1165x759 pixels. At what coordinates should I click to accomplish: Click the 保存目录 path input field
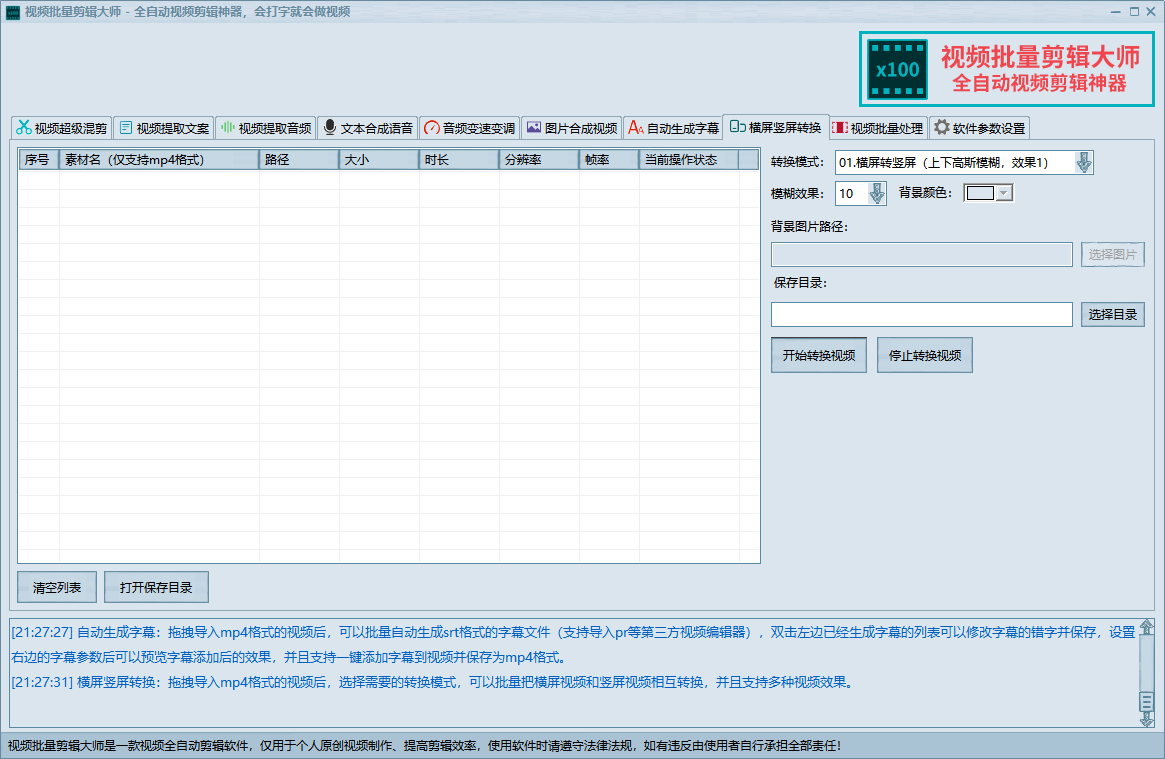tap(921, 315)
